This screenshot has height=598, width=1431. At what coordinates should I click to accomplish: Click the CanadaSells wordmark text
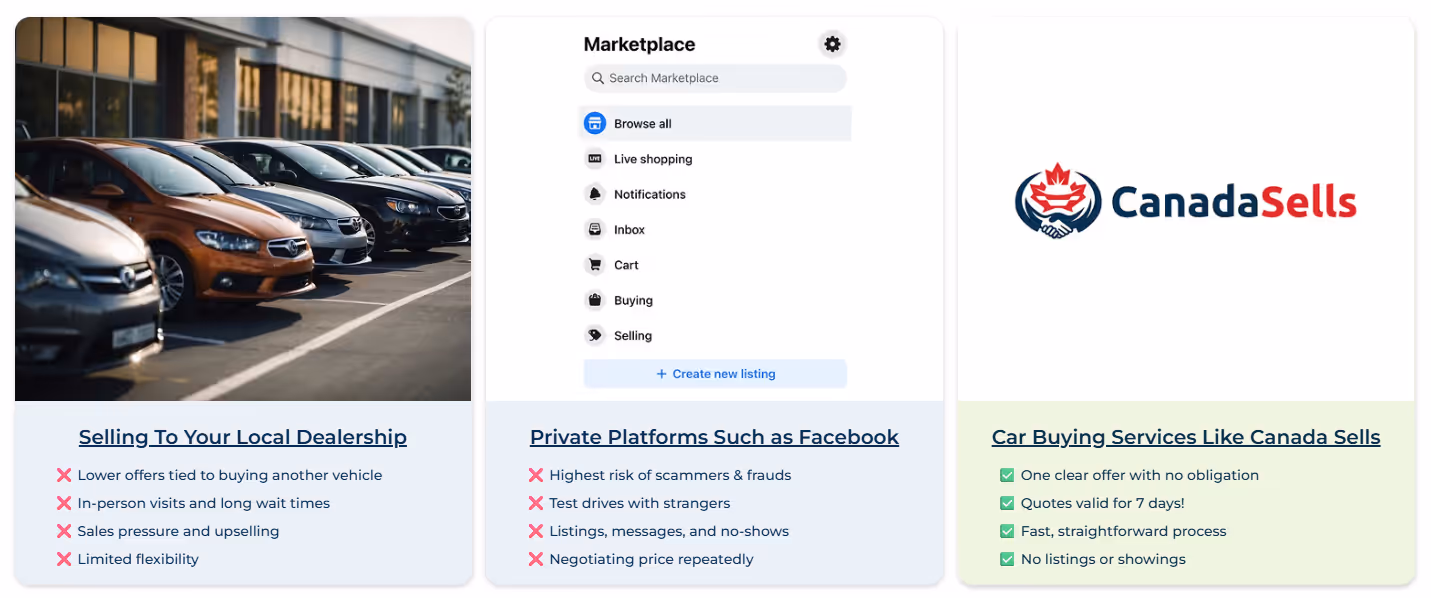click(1234, 203)
